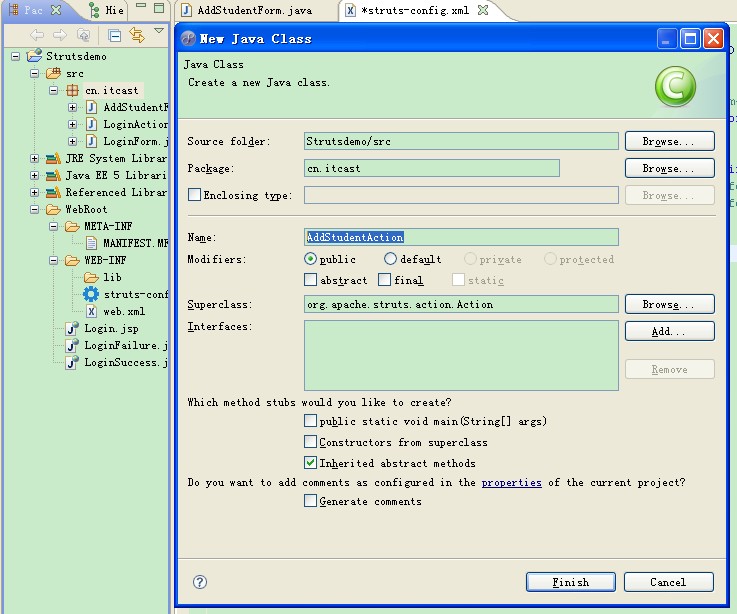Click the Collapse All icon in Package Explorer

114,35
